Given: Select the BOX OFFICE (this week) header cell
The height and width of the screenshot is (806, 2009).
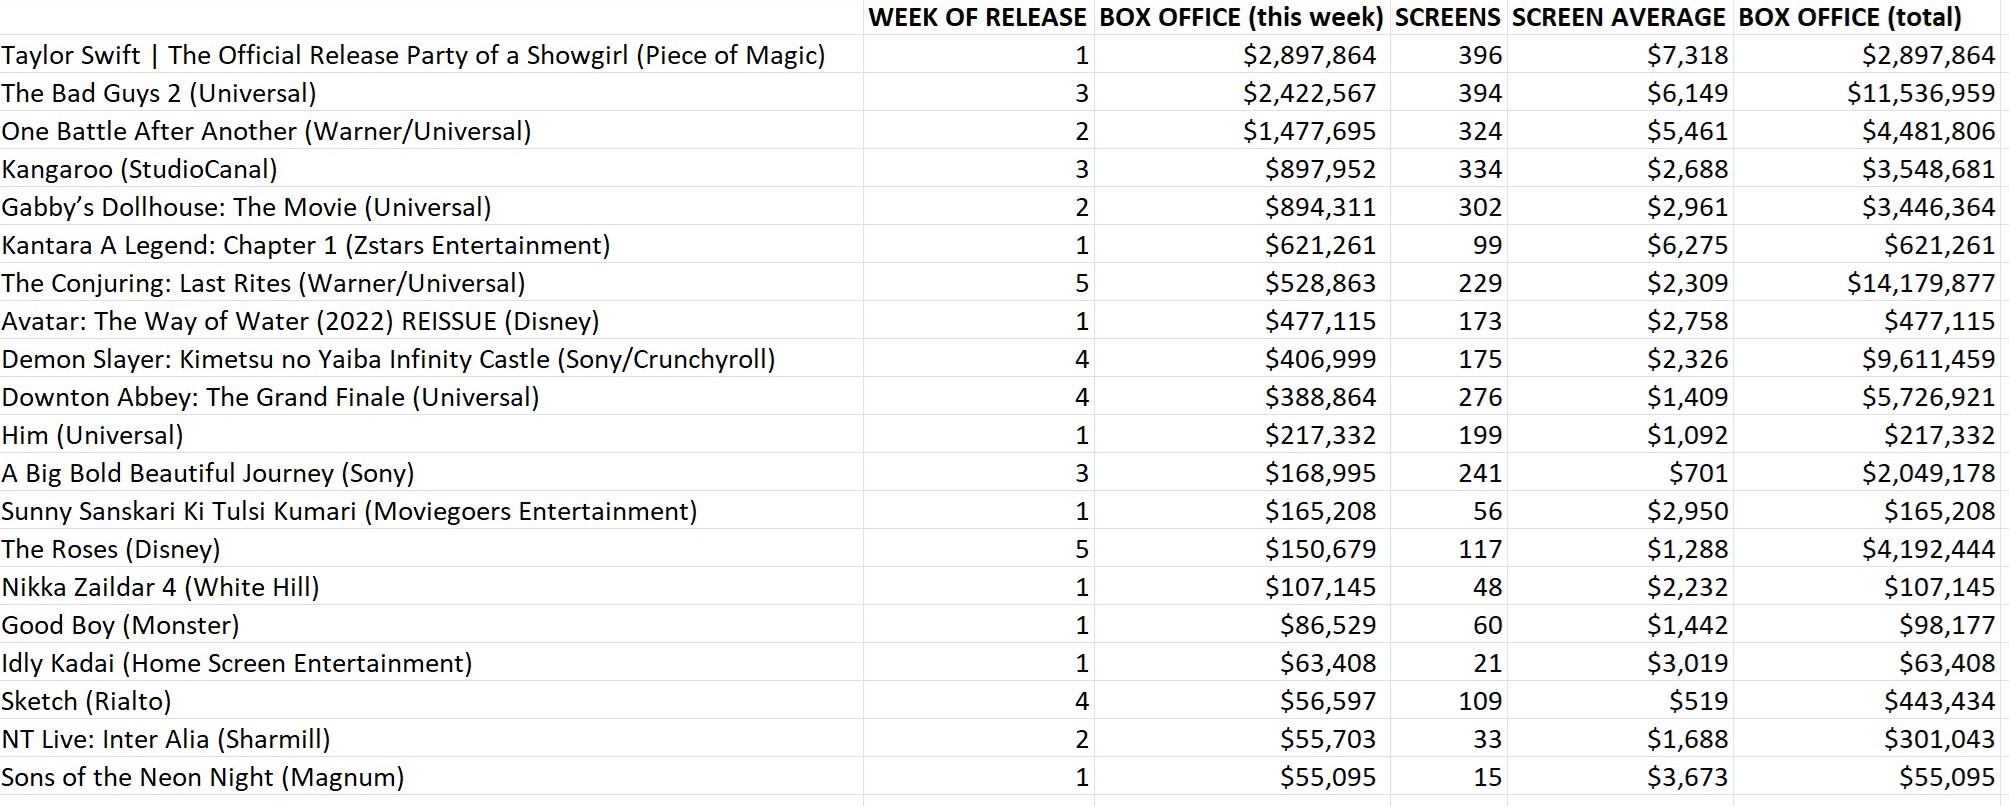Looking at the screenshot, I should pyautogui.click(x=1241, y=17).
